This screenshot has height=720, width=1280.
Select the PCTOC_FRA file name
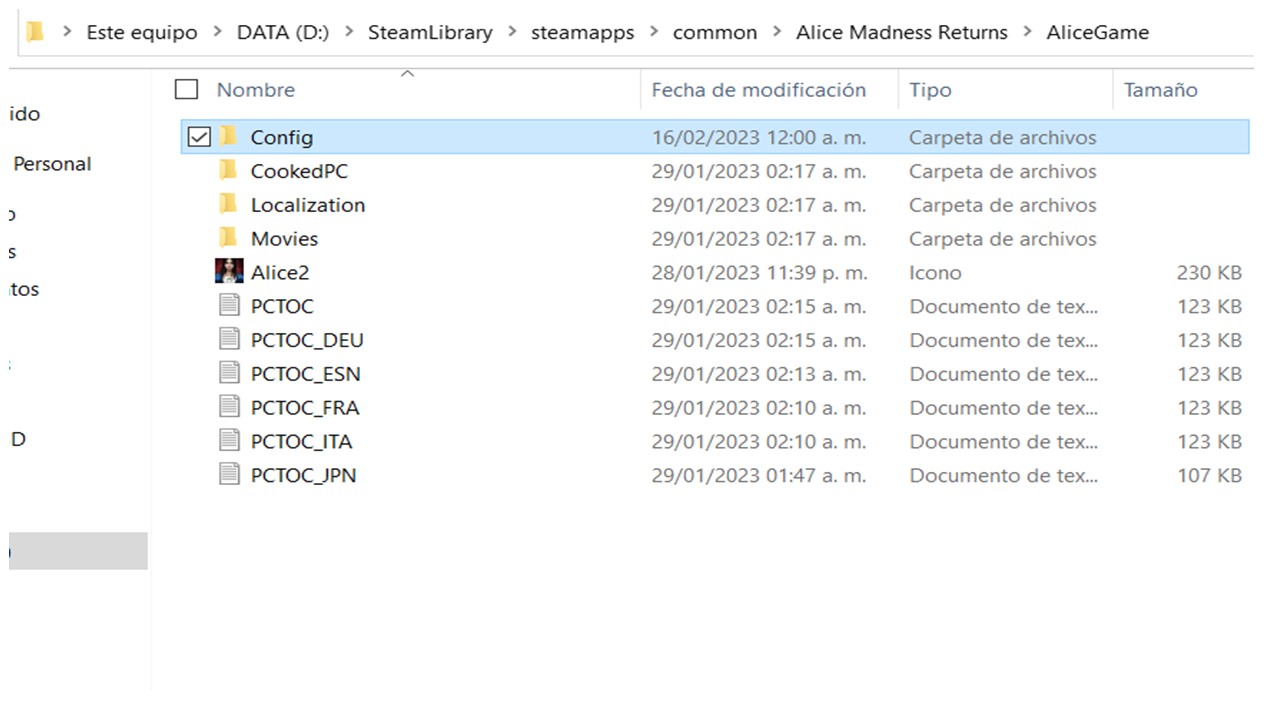(305, 408)
